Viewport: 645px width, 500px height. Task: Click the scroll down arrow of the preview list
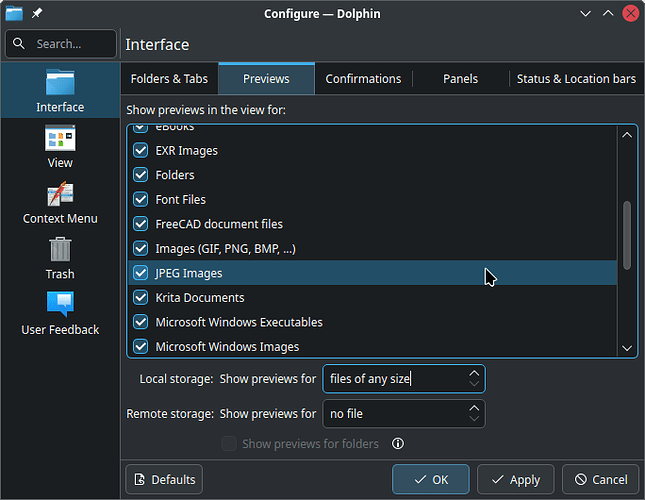[627, 348]
